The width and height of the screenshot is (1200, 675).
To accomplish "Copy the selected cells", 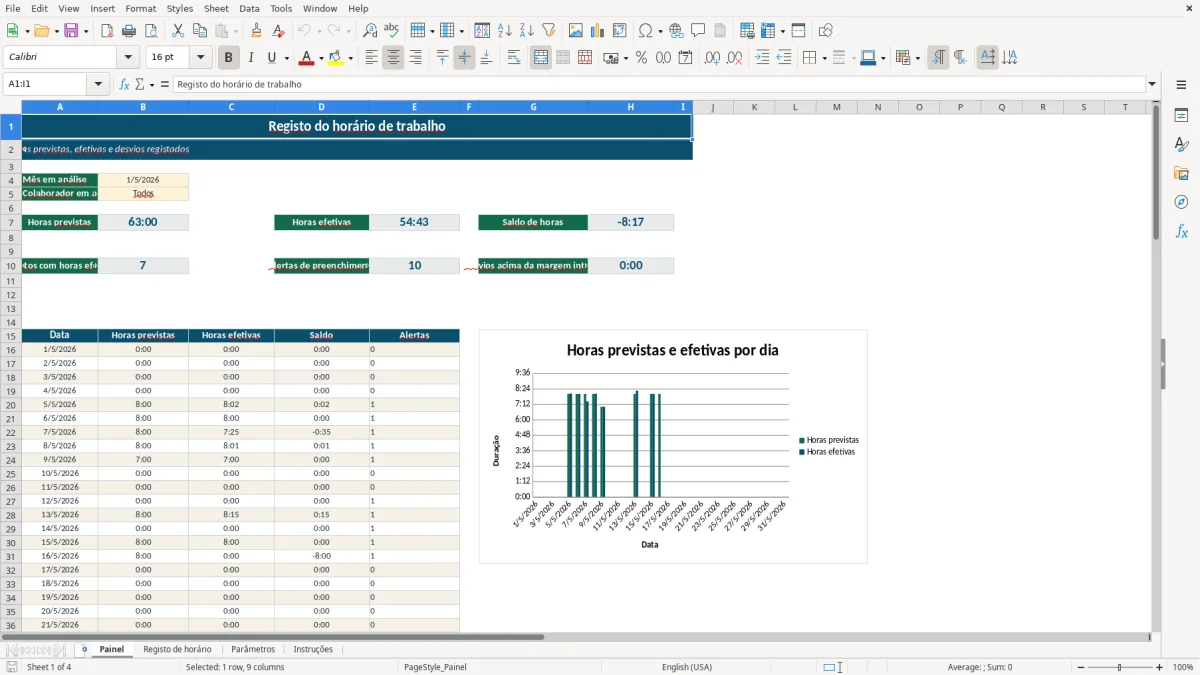I will pos(200,31).
